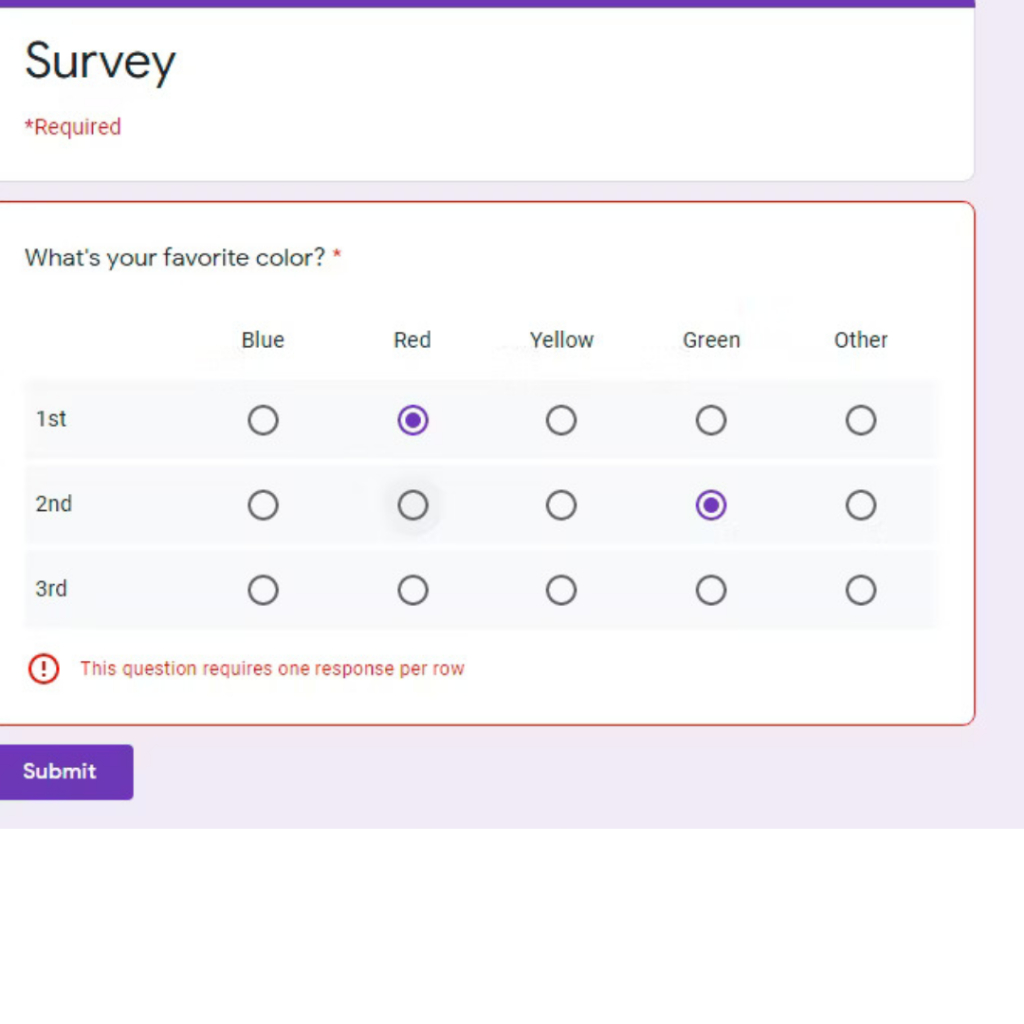Pick Yellow for the 2nd row

(x=561, y=505)
